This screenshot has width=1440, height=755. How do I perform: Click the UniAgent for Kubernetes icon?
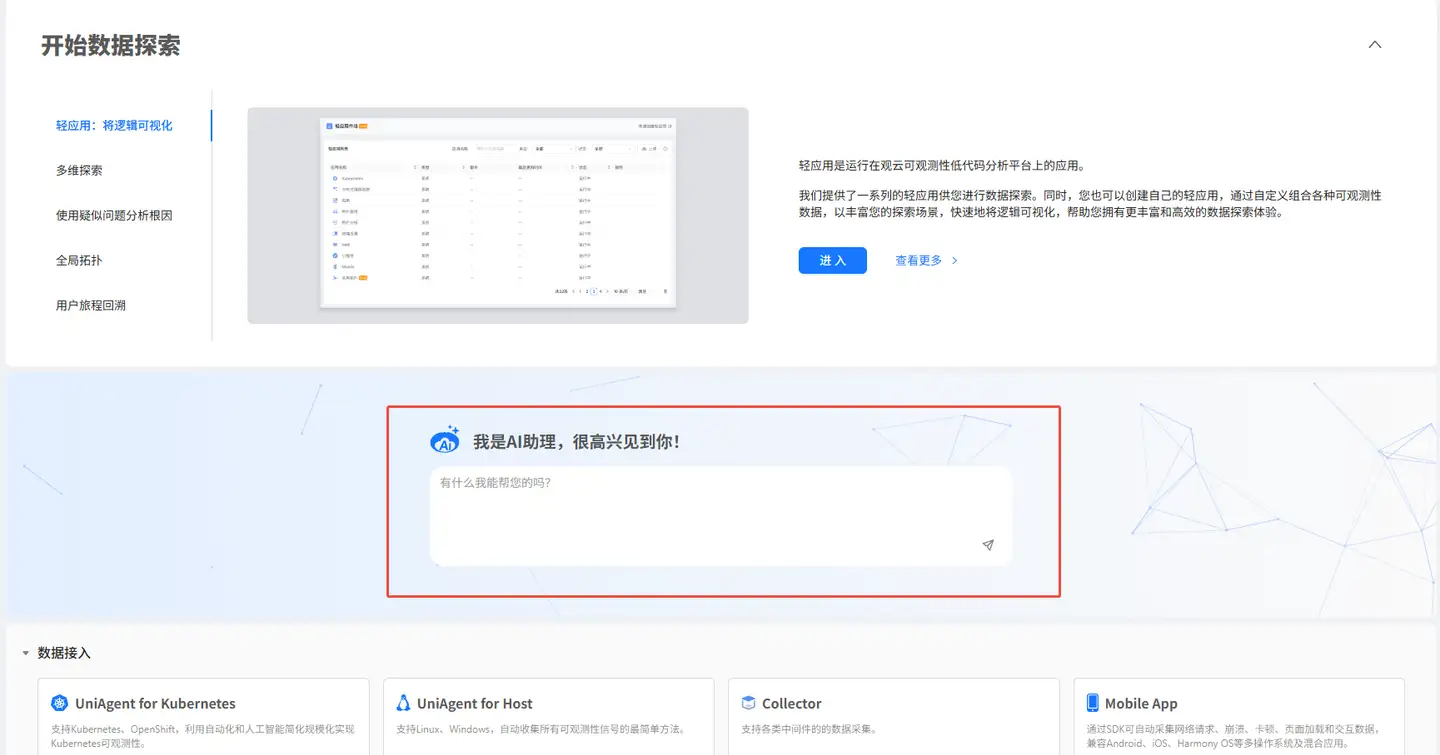60,703
